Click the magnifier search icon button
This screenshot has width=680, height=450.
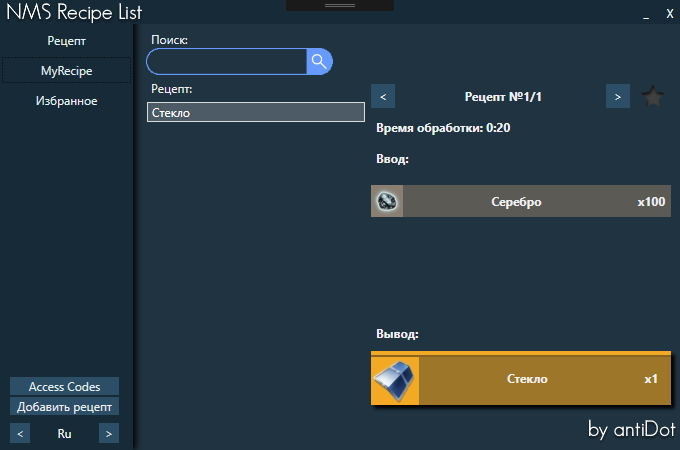[319, 62]
